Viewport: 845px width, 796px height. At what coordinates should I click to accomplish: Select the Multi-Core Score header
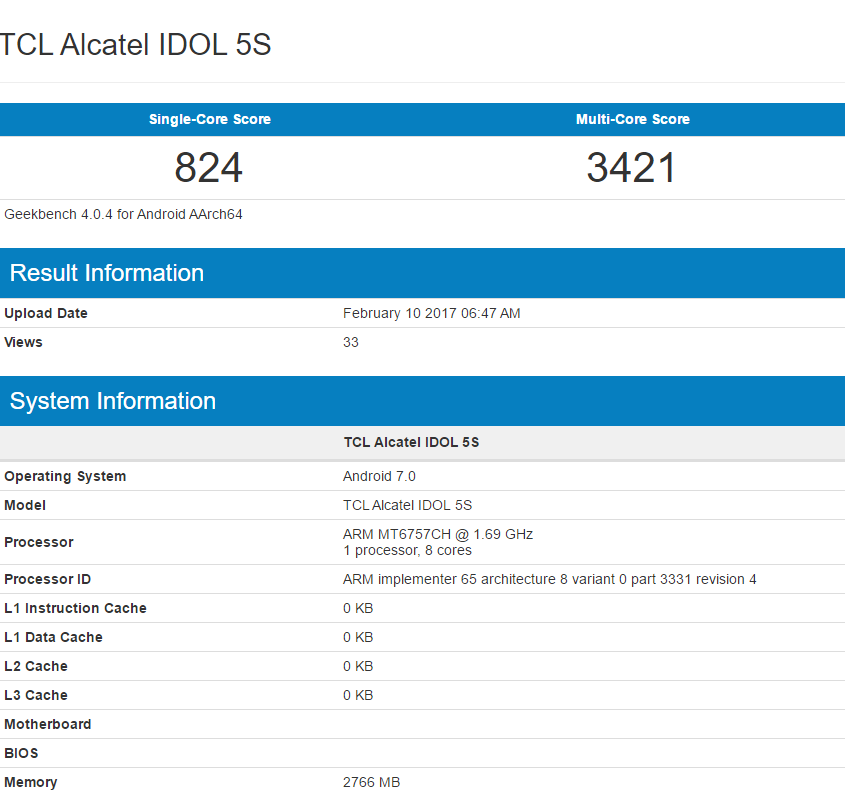click(633, 119)
